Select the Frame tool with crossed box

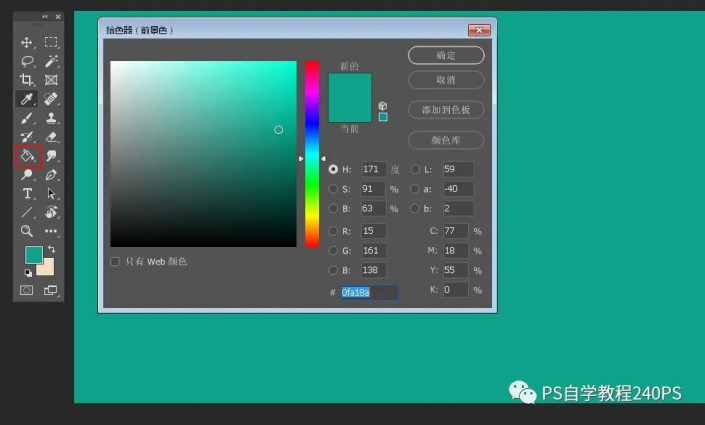pos(51,80)
